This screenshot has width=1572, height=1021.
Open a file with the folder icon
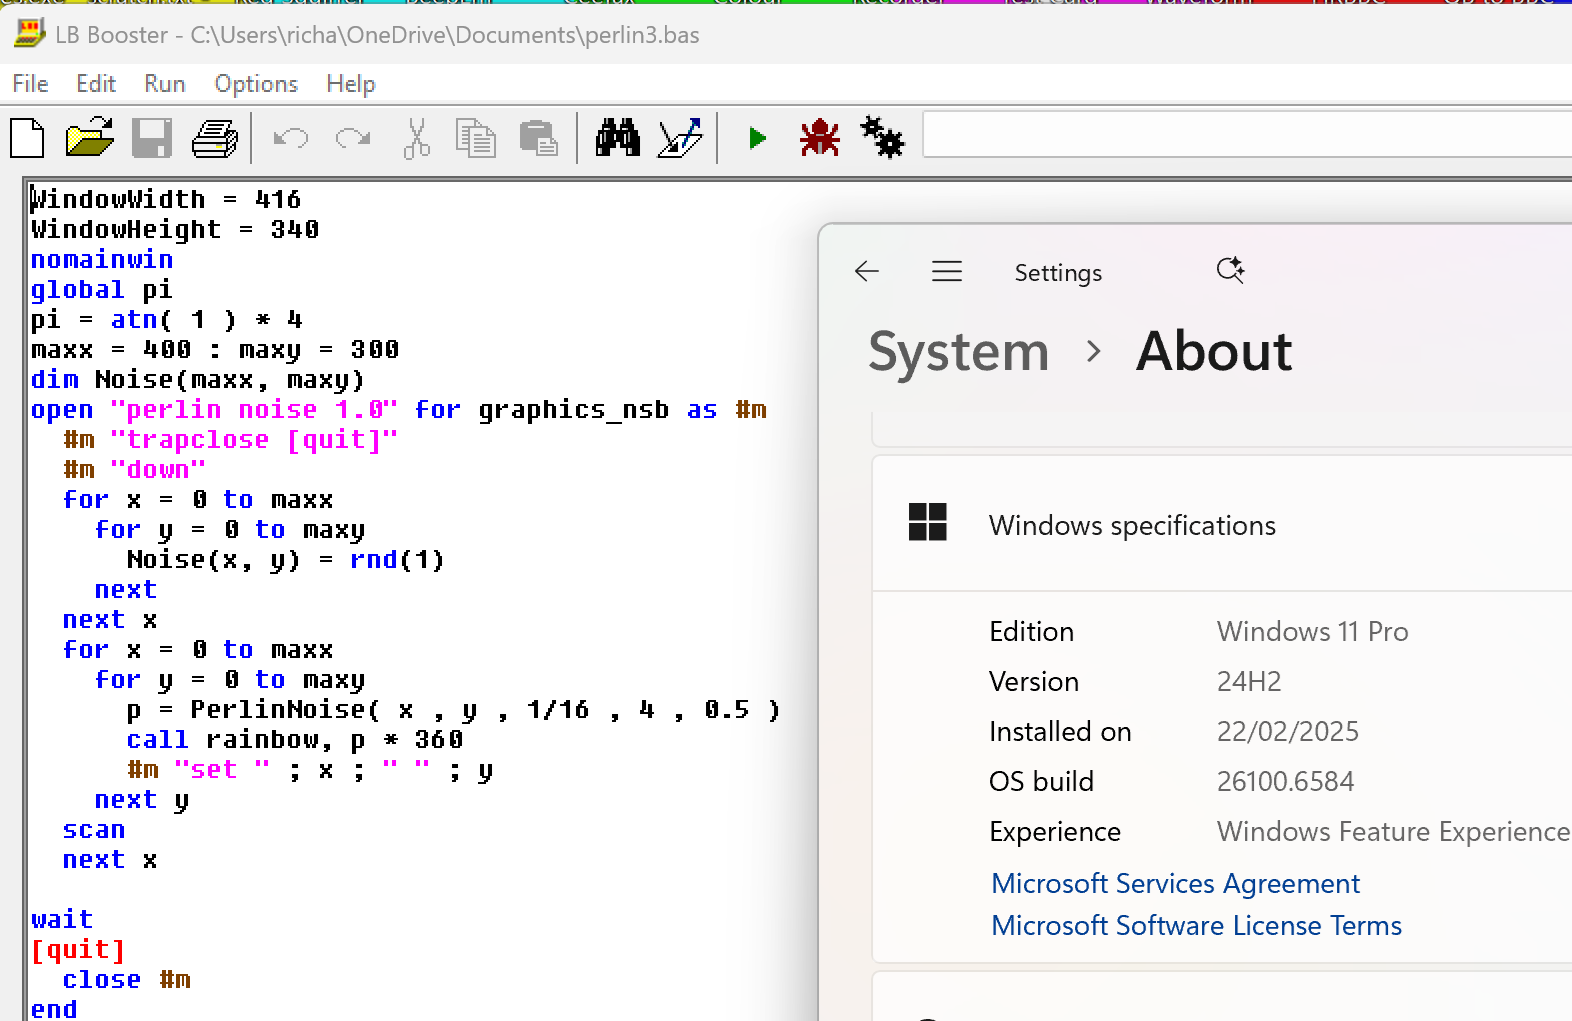click(90, 138)
